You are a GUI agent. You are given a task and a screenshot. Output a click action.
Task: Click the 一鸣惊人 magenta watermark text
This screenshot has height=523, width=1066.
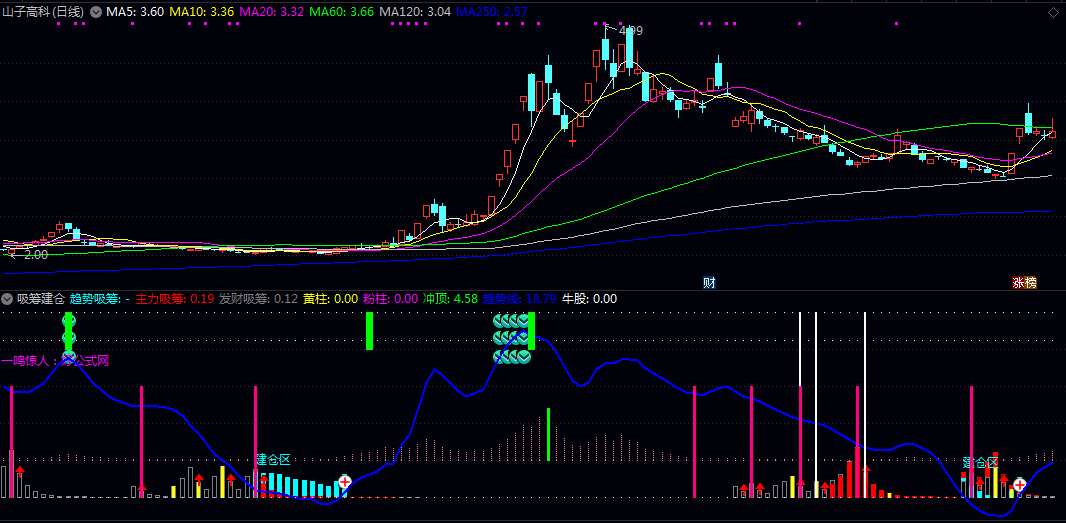(25, 360)
